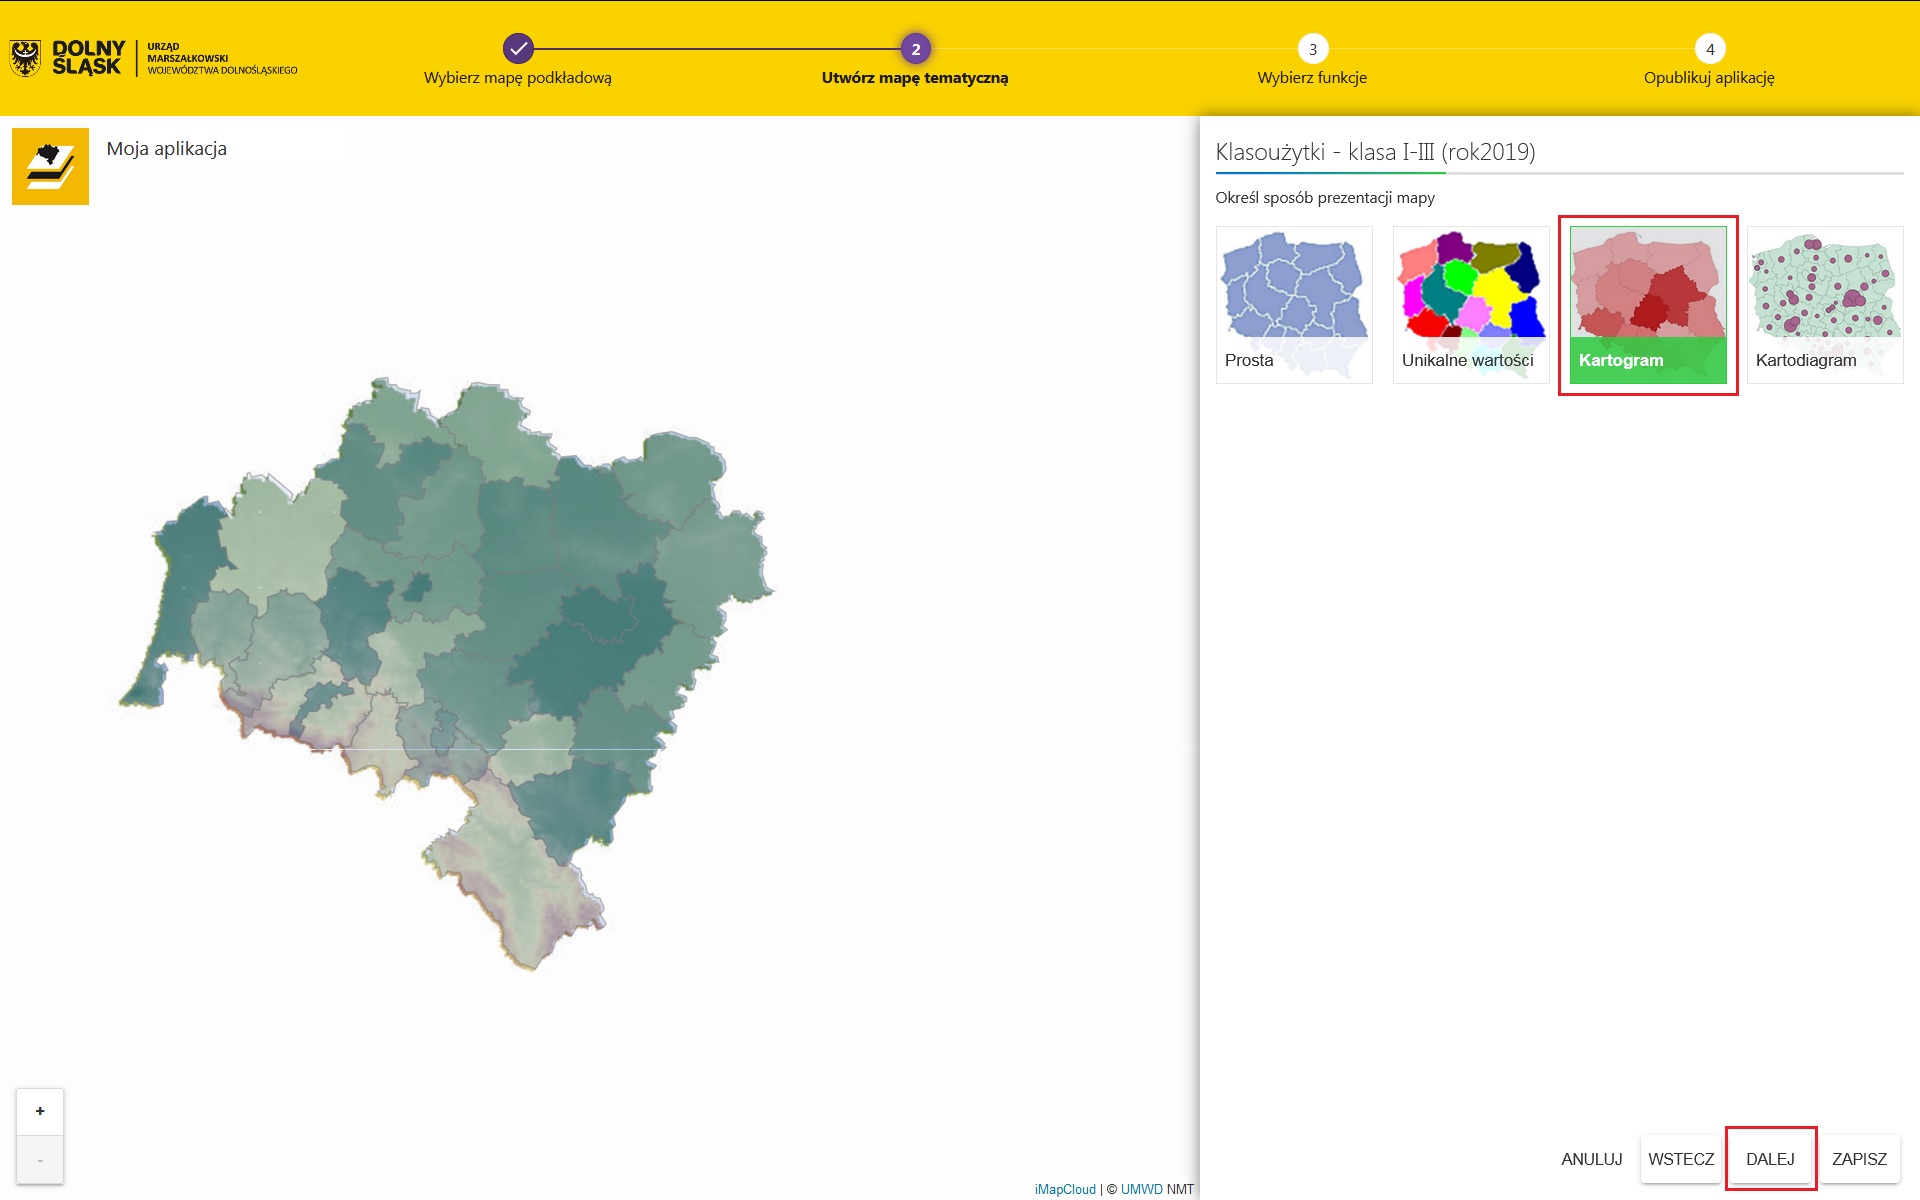Screen dimensions: 1920x1200
Task: Zoom in on the map with the plus button
Action: pos(40,1111)
